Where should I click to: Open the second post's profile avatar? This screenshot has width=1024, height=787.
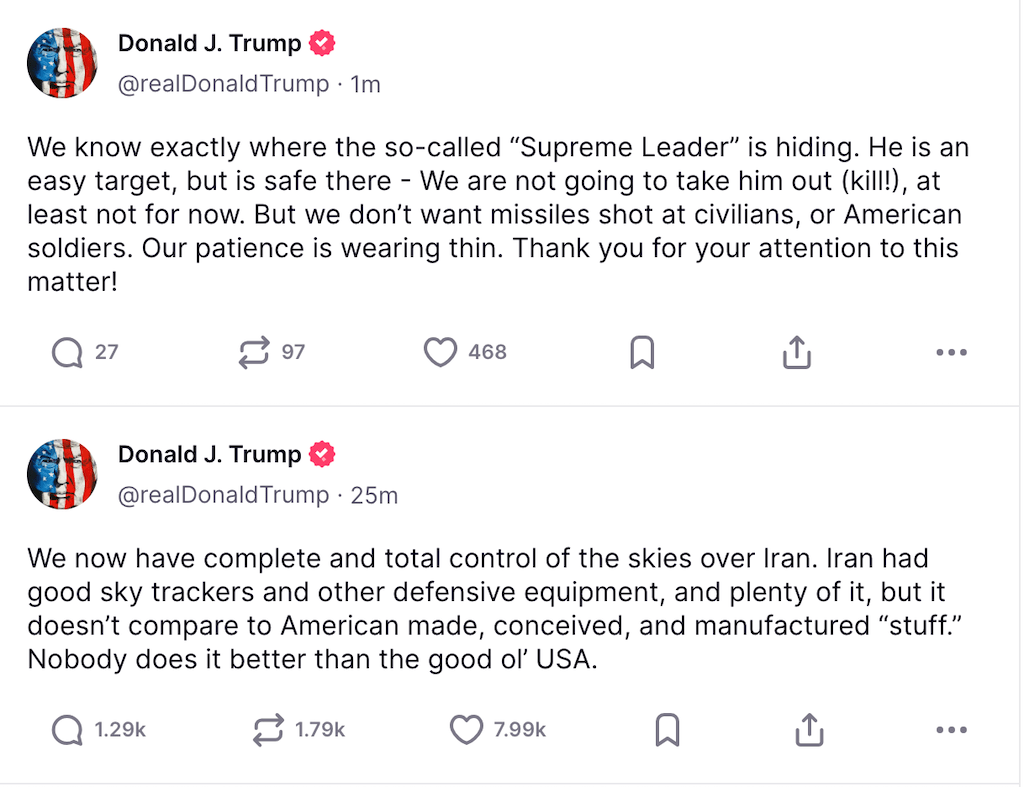click(62, 474)
